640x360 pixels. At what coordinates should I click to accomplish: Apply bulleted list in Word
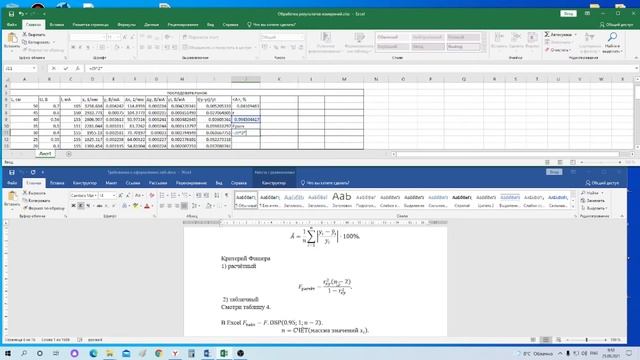click(x=163, y=196)
